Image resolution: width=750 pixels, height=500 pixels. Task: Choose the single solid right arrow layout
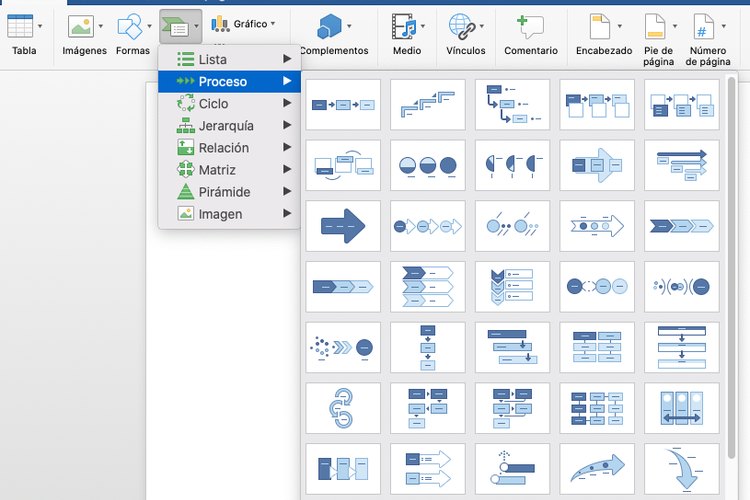click(343, 226)
